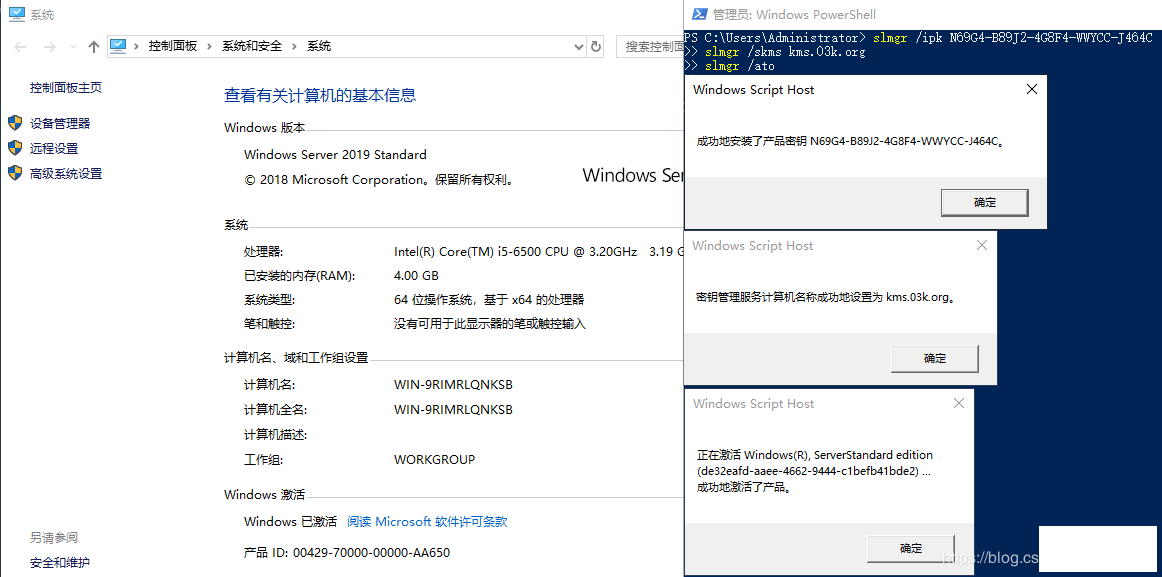Click the PowerShell window title bar
The height and width of the screenshot is (577, 1162).
[923, 14]
